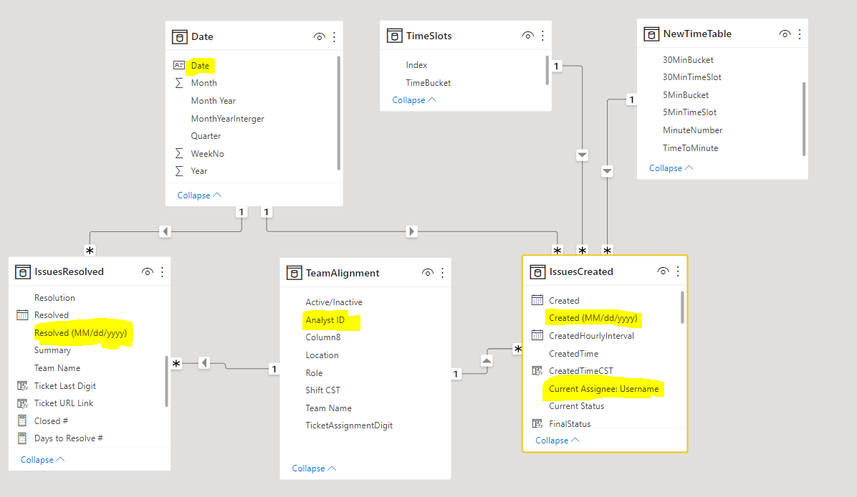Click the sigma icon next to WeekNo
This screenshot has height=497, width=857.
point(179,154)
